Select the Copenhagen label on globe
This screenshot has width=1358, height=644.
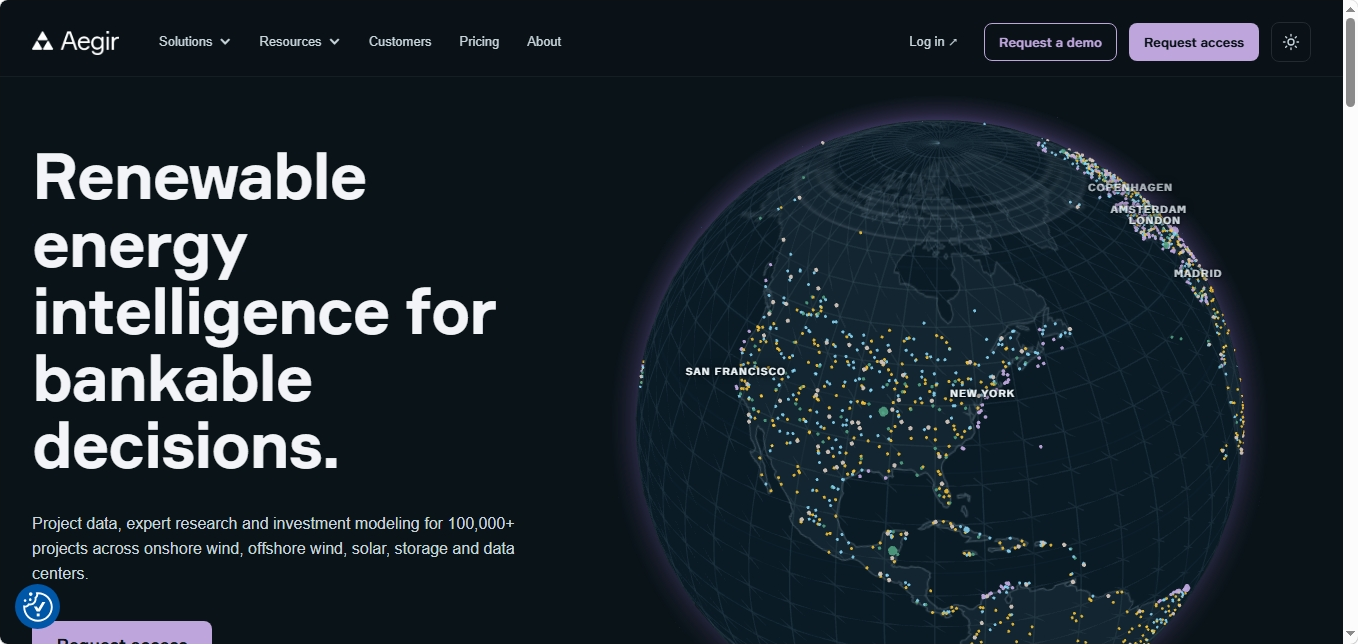coord(1130,187)
